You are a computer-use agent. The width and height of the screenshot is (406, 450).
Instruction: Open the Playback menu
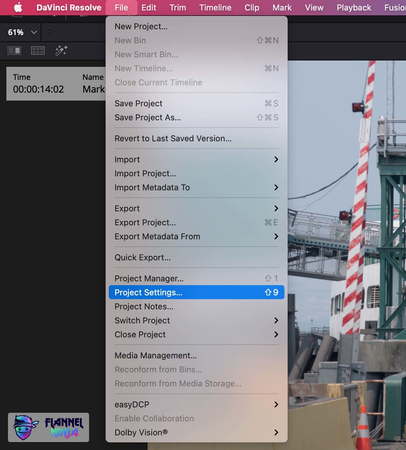pos(354,7)
